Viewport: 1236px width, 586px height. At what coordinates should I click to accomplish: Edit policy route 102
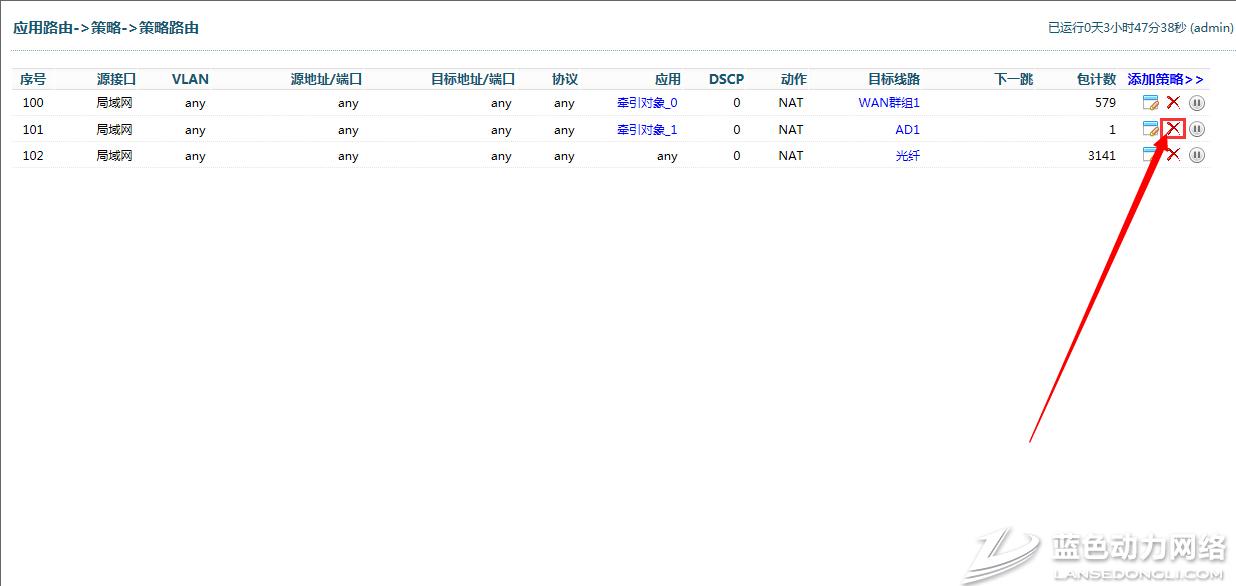click(x=1151, y=155)
